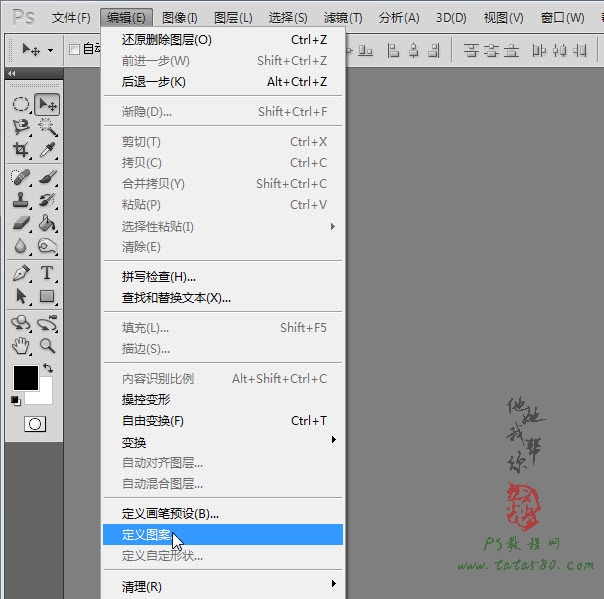604x599 pixels.
Task: Select the Spot Healing Brush tool
Action: click(21, 178)
